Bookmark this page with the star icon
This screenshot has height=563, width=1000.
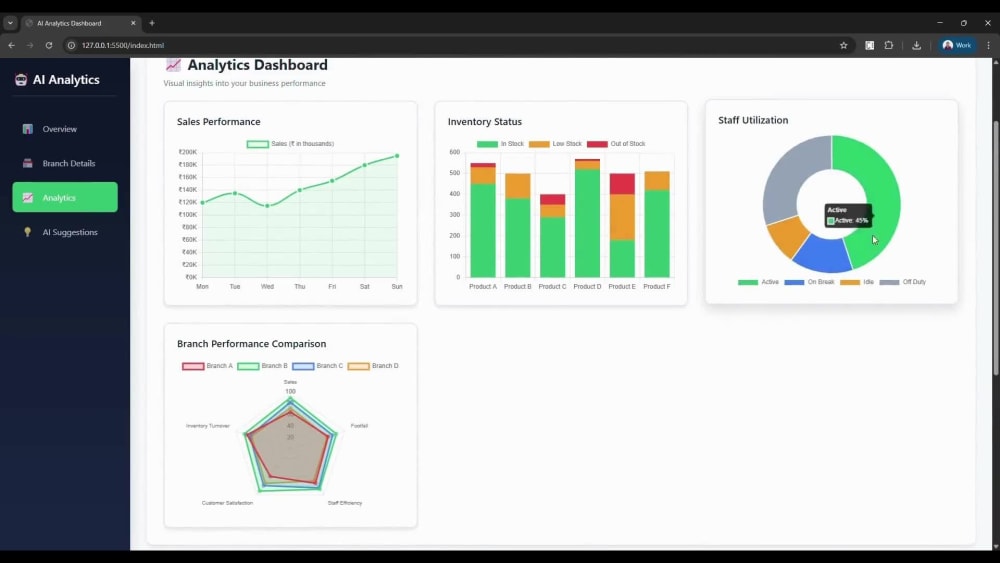(x=844, y=45)
